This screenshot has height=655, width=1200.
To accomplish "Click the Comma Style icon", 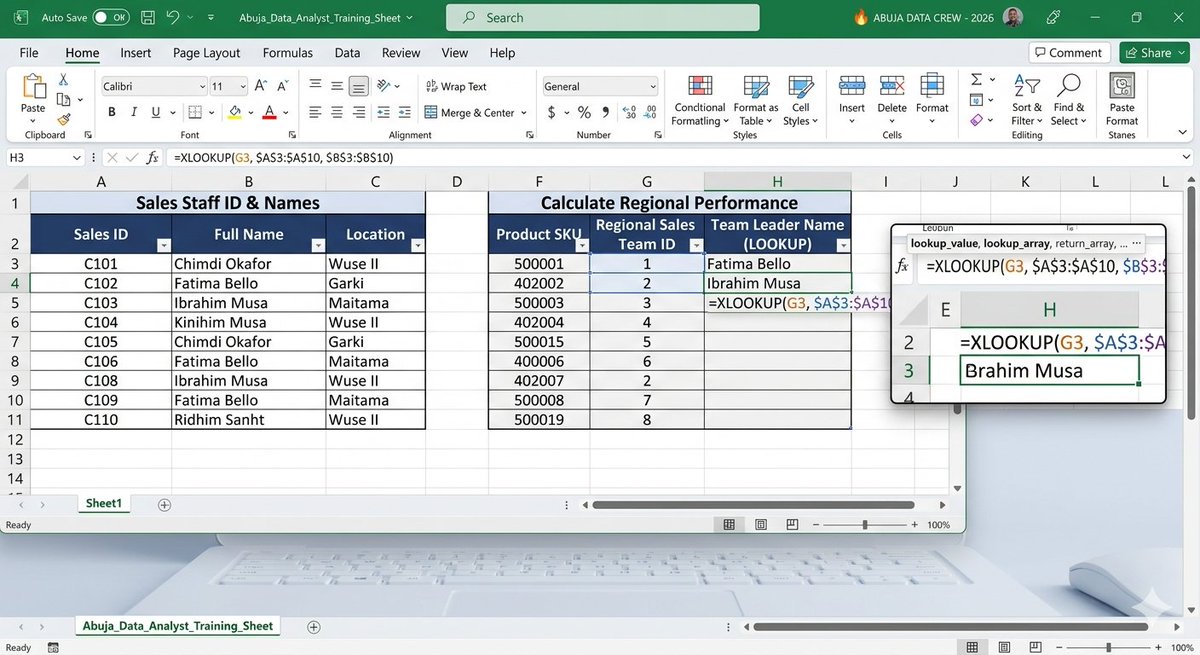I will click(x=604, y=113).
